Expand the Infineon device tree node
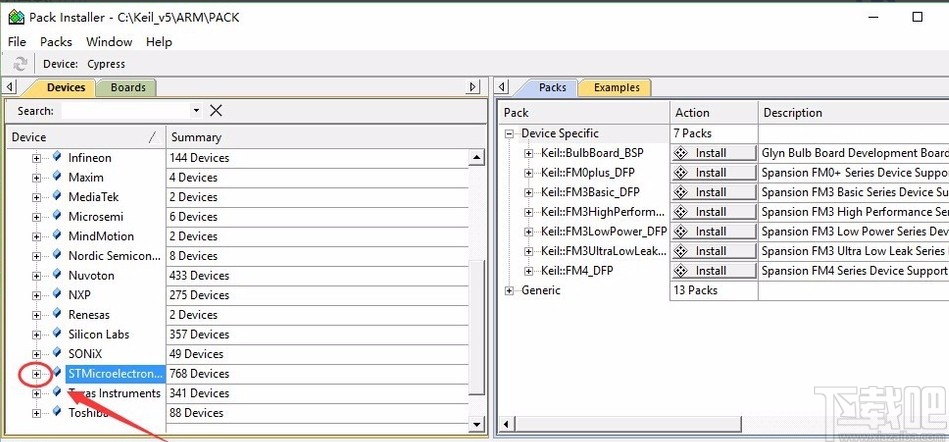The width and height of the screenshot is (949, 442). (x=36, y=158)
